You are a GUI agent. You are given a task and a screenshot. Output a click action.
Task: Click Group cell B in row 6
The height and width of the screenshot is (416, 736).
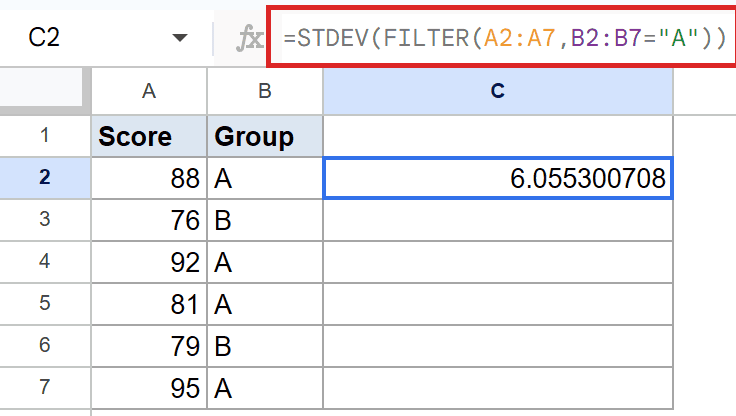pyautogui.click(x=265, y=346)
